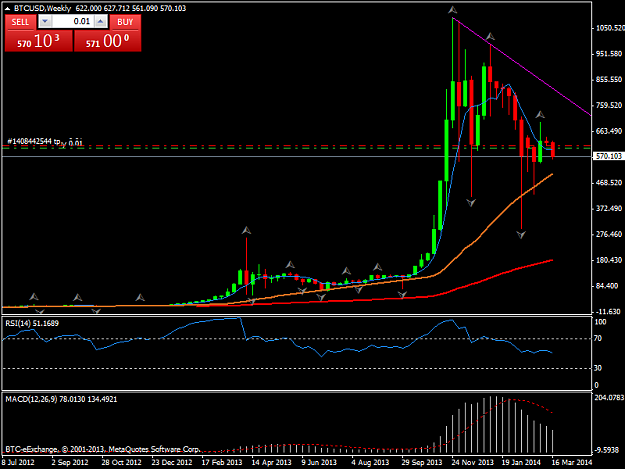Screen dimensions: 625x469
Task: Click the 9 Jun 2013 date label
Action: coord(319,462)
